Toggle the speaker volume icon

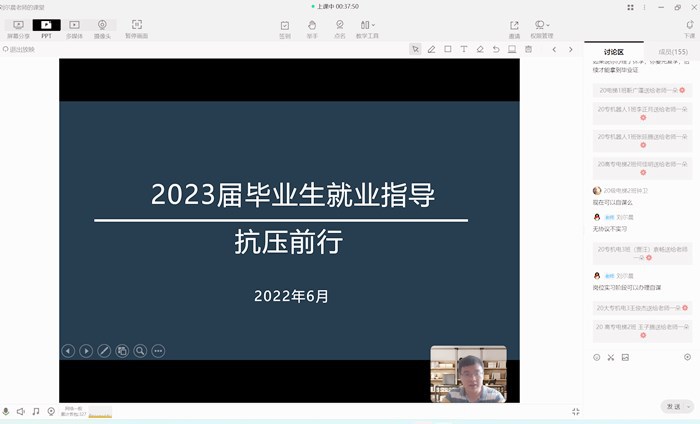[x=21, y=411]
